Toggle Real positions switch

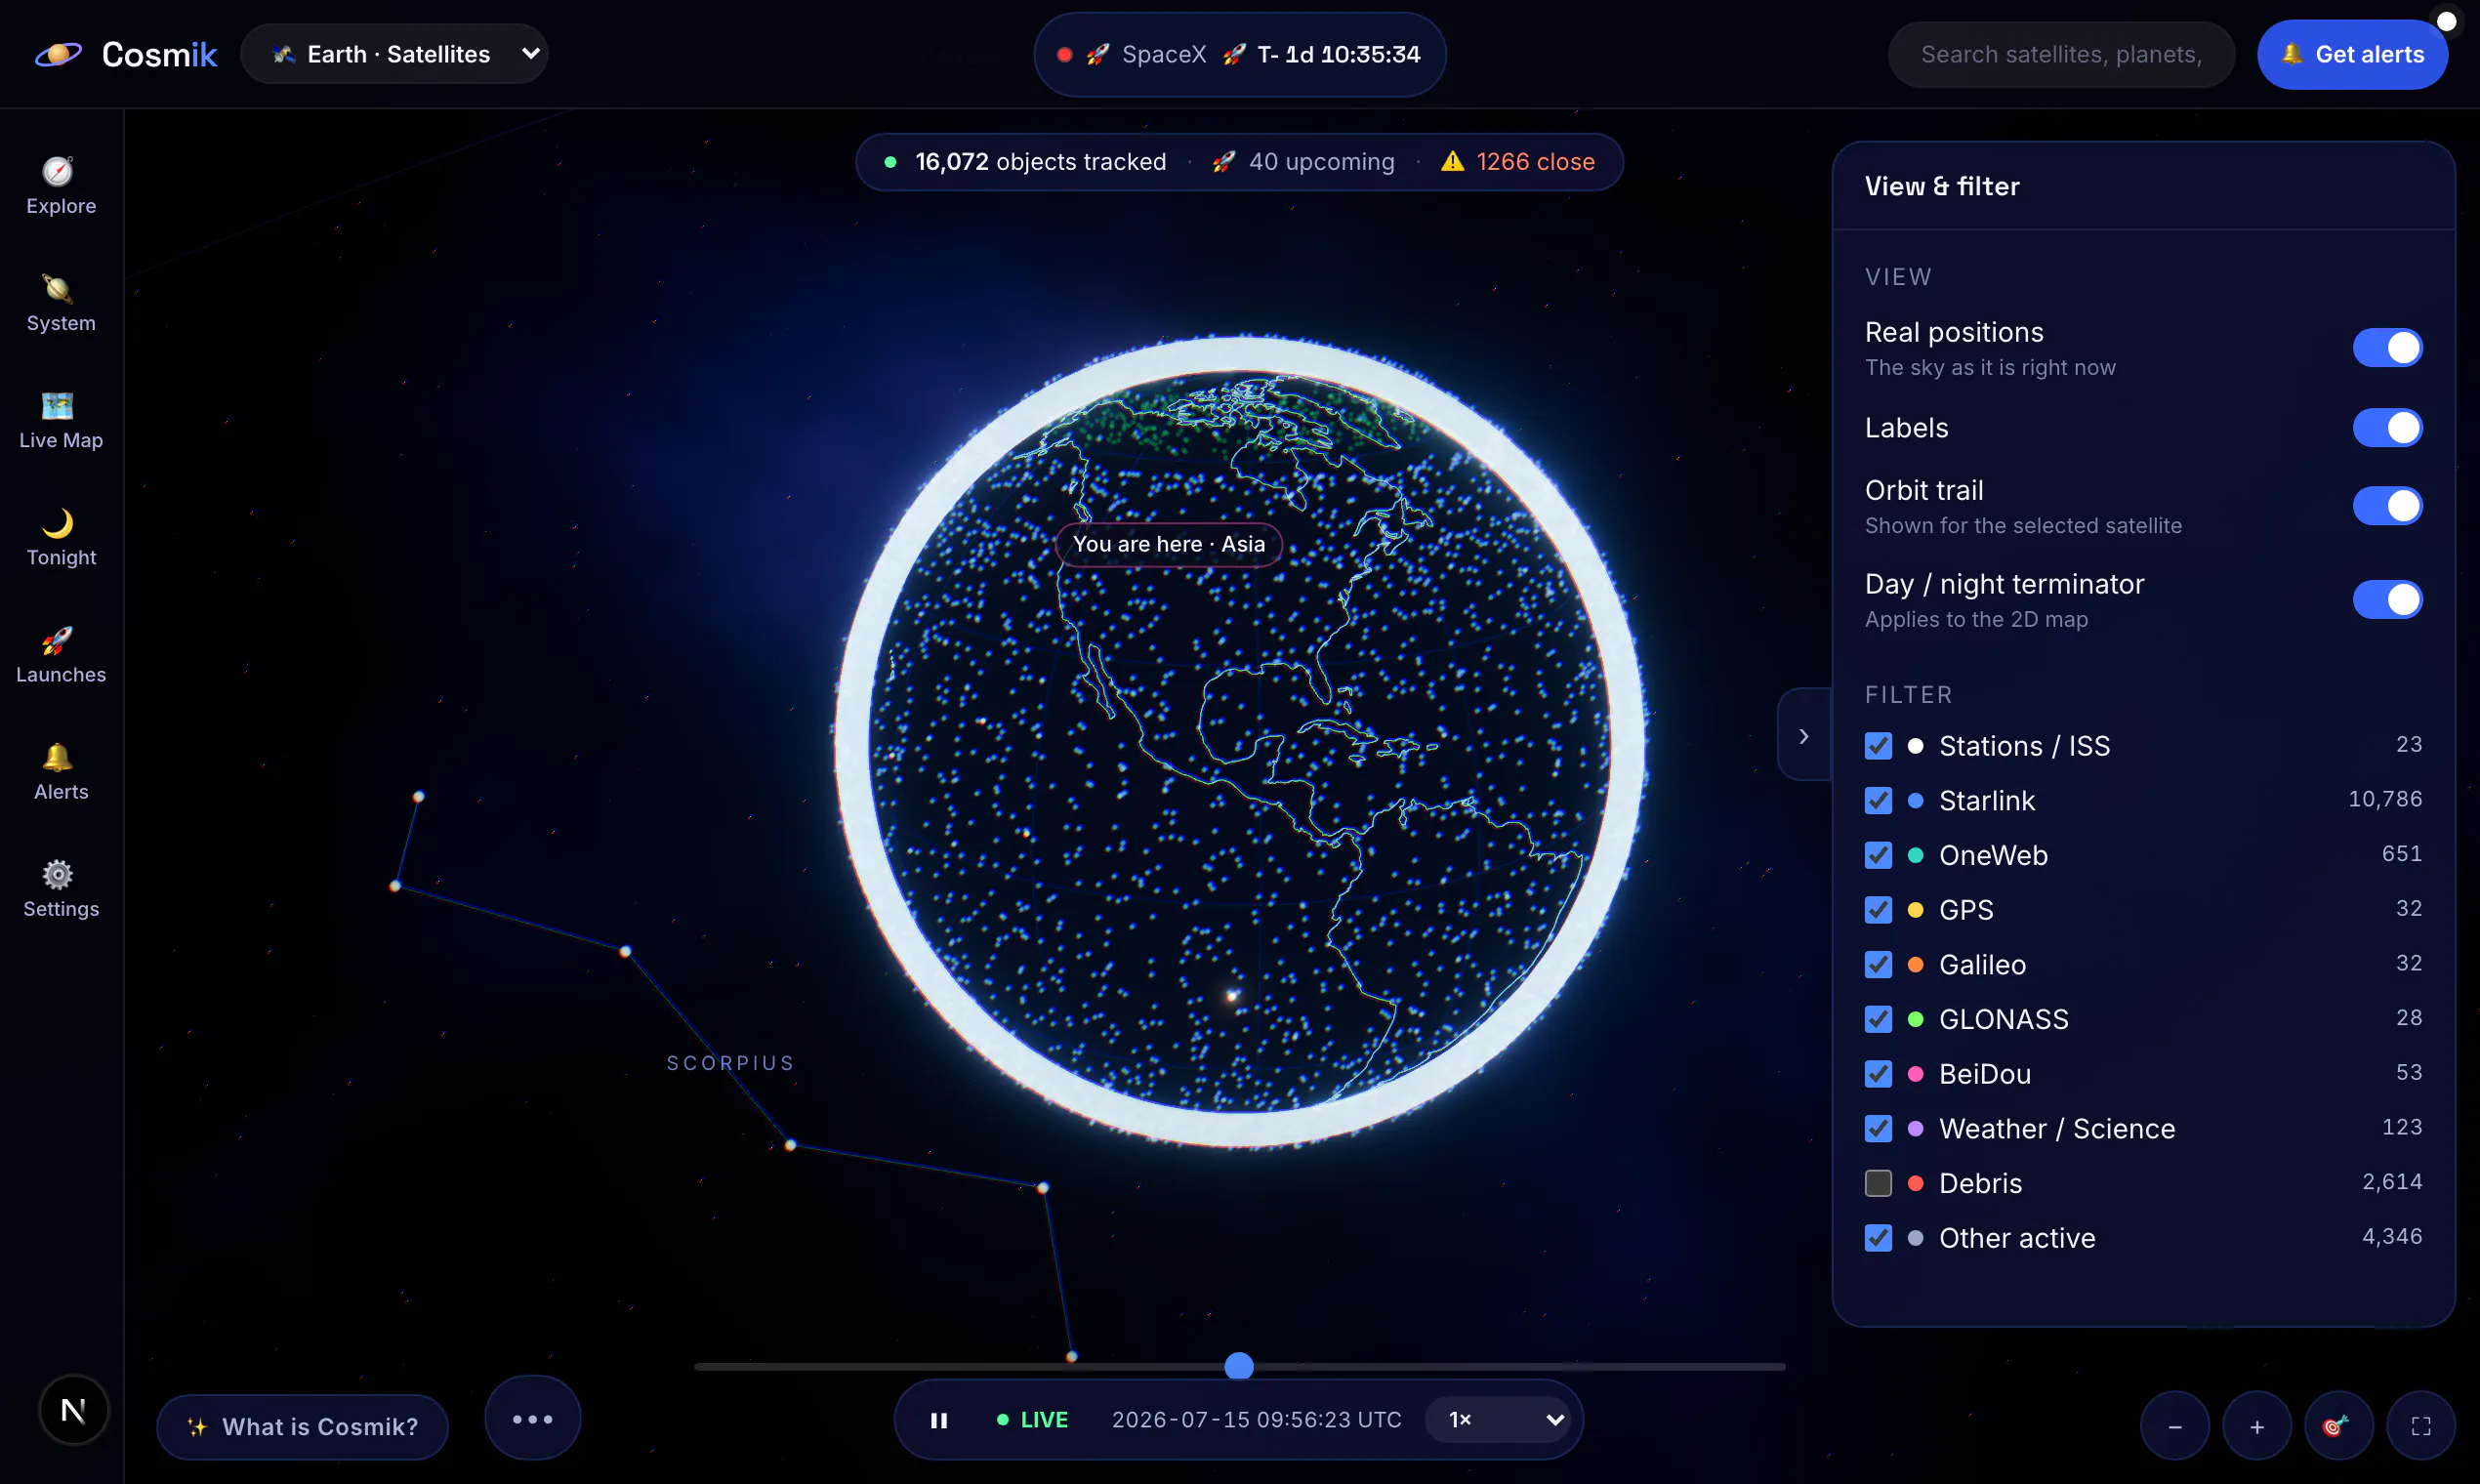[2387, 348]
